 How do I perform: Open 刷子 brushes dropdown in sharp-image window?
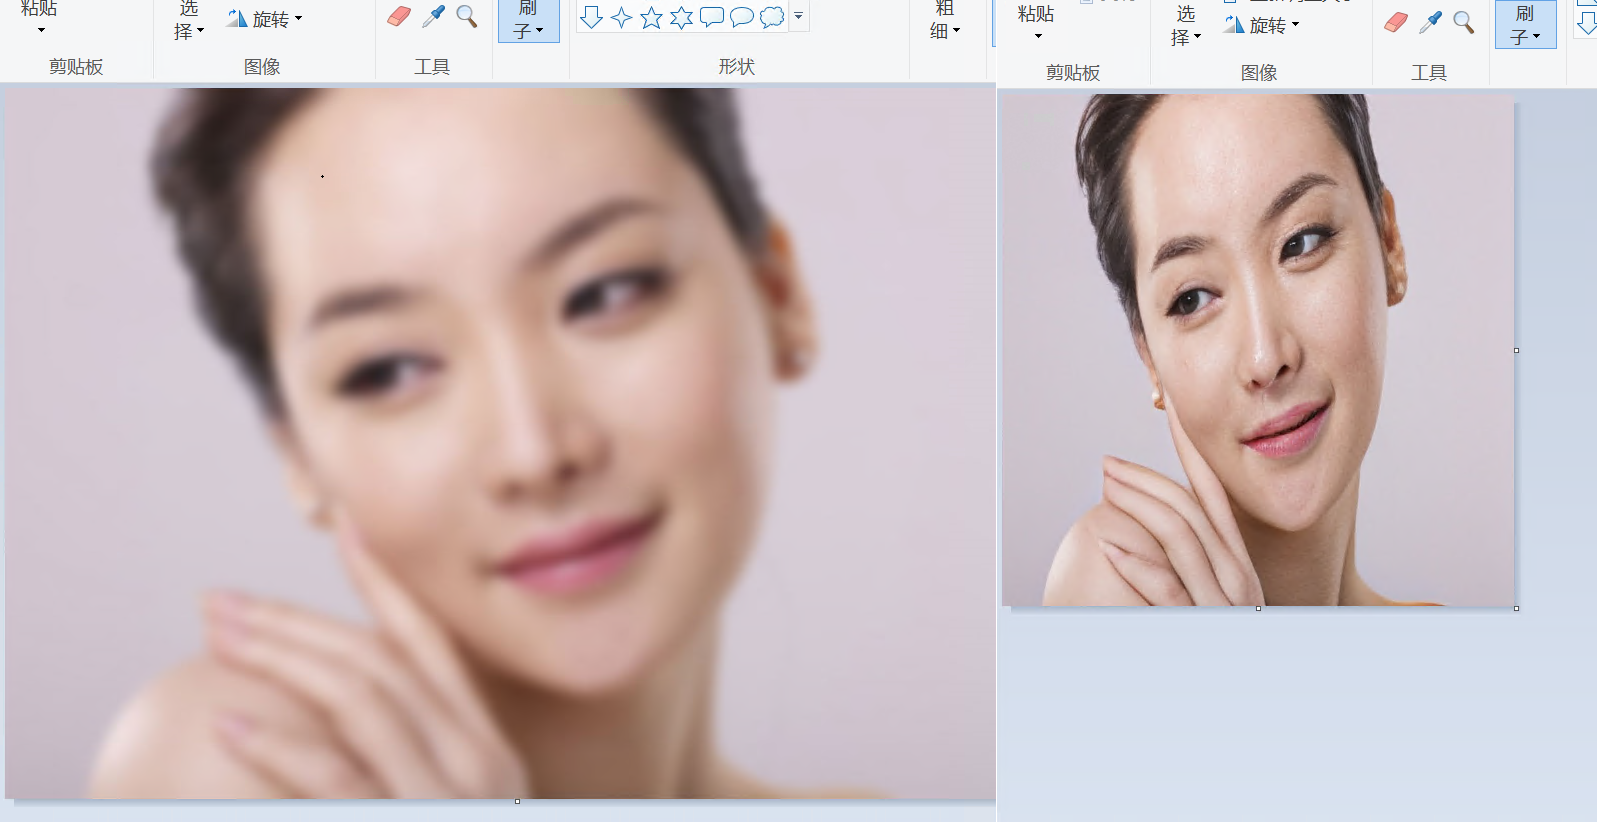[x=1526, y=25]
